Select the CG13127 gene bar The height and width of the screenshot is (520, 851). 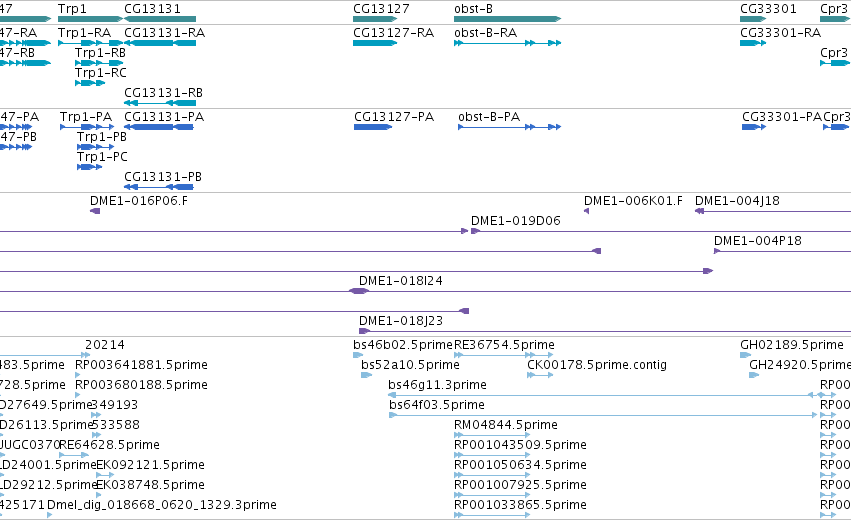click(x=375, y=19)
